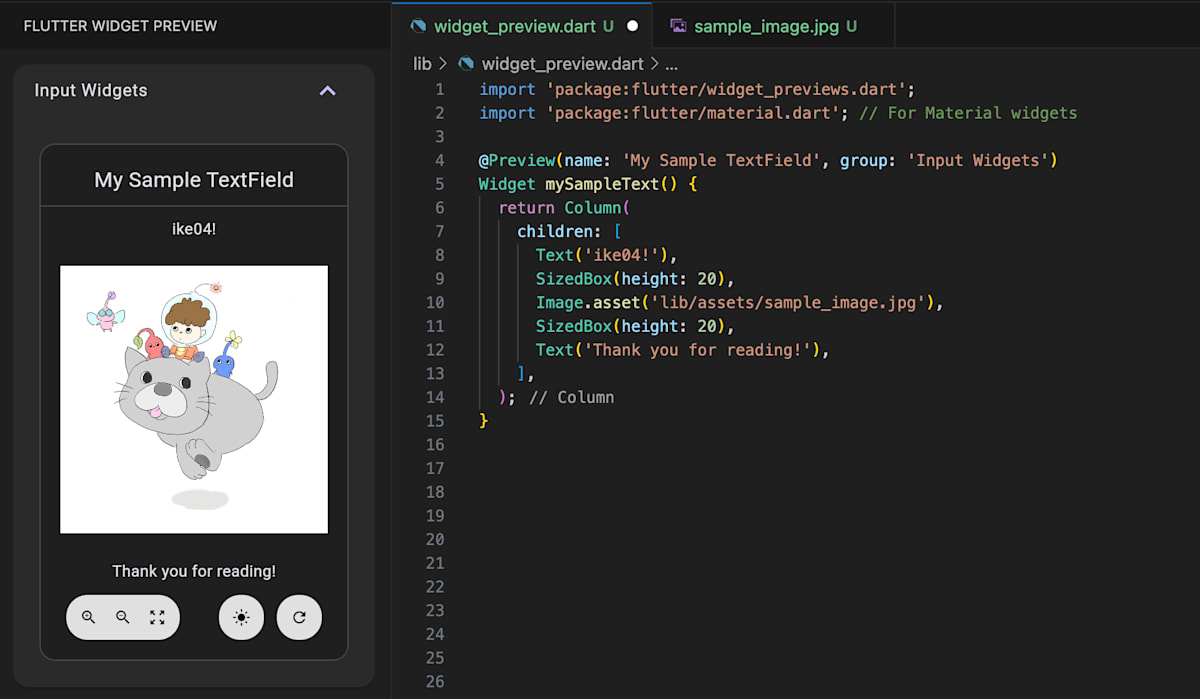Click the 'Input Widgets' group label
This screenshot has width=1200, height=699.
coord(91,90)
